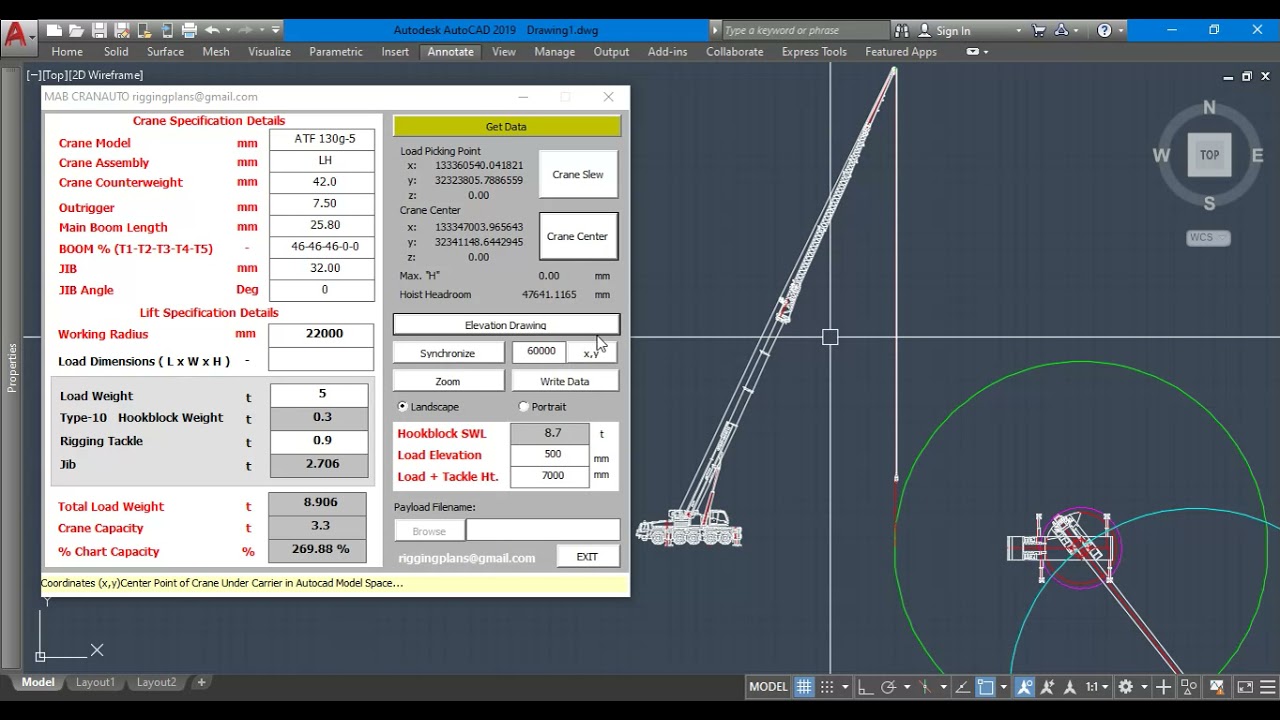Expand the polar tracking dropdown arrow
The width and height of the screenshot is (1280, 720).
point(907,687)
